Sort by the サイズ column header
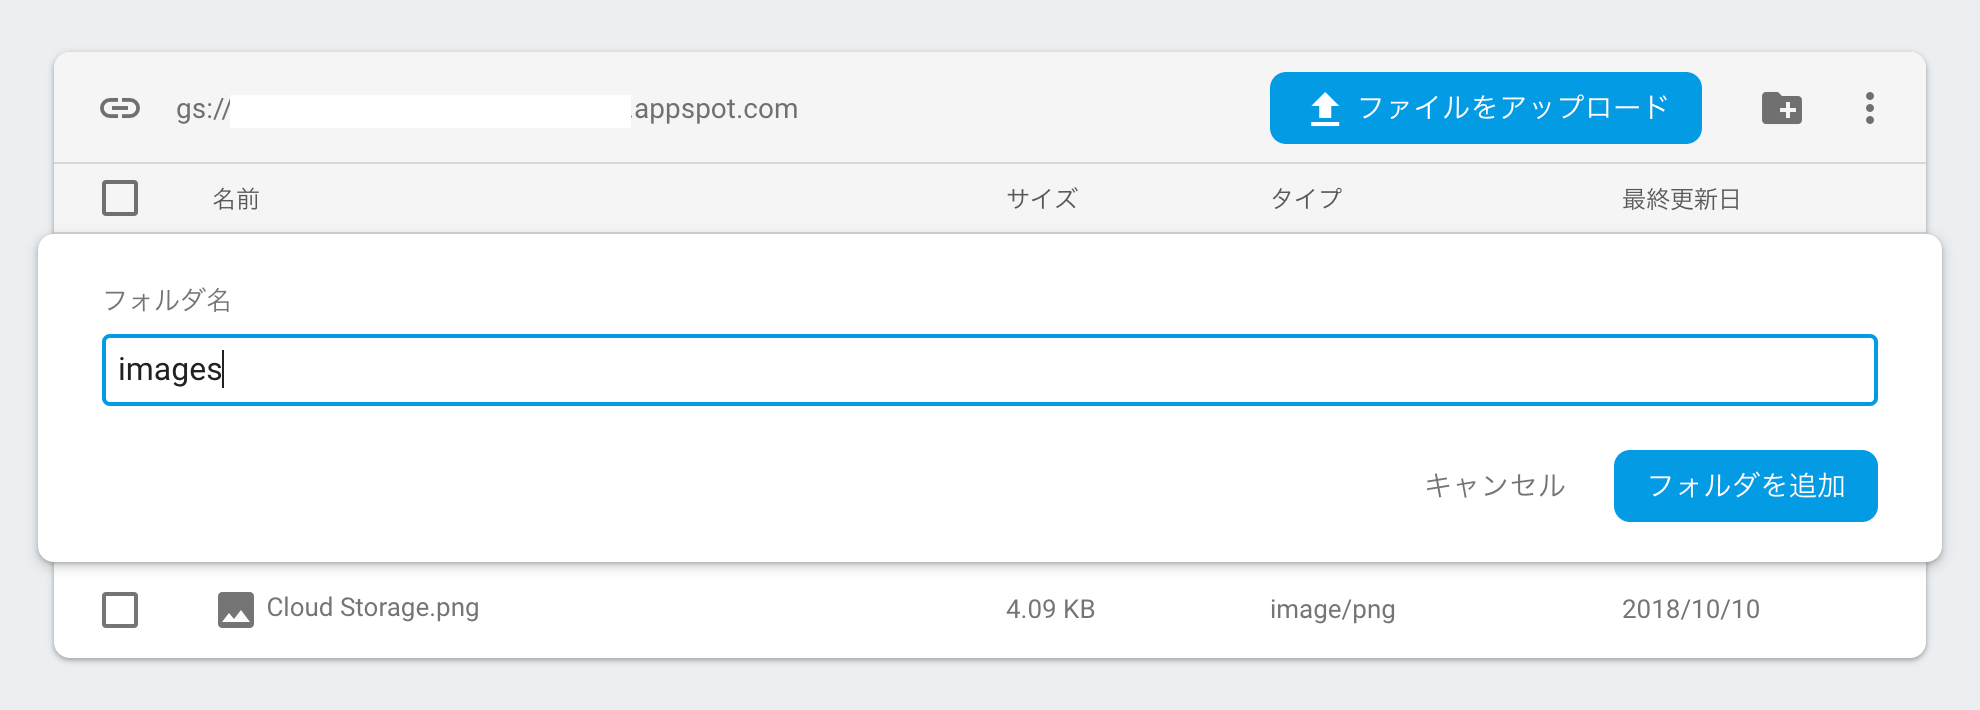The height and width of the screenshot is (710, 1980). [1042, 199]
